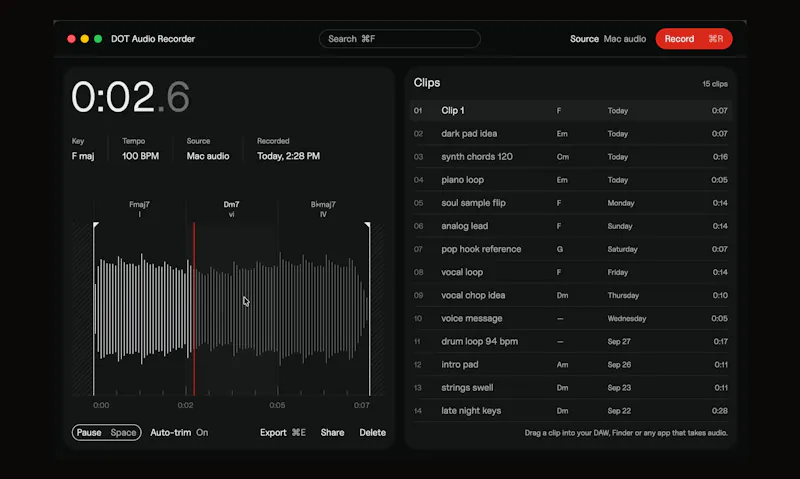The height and width of the screenshot is (479, 800).
Task: Click the F maj key value
Action: tap(83, 156)
